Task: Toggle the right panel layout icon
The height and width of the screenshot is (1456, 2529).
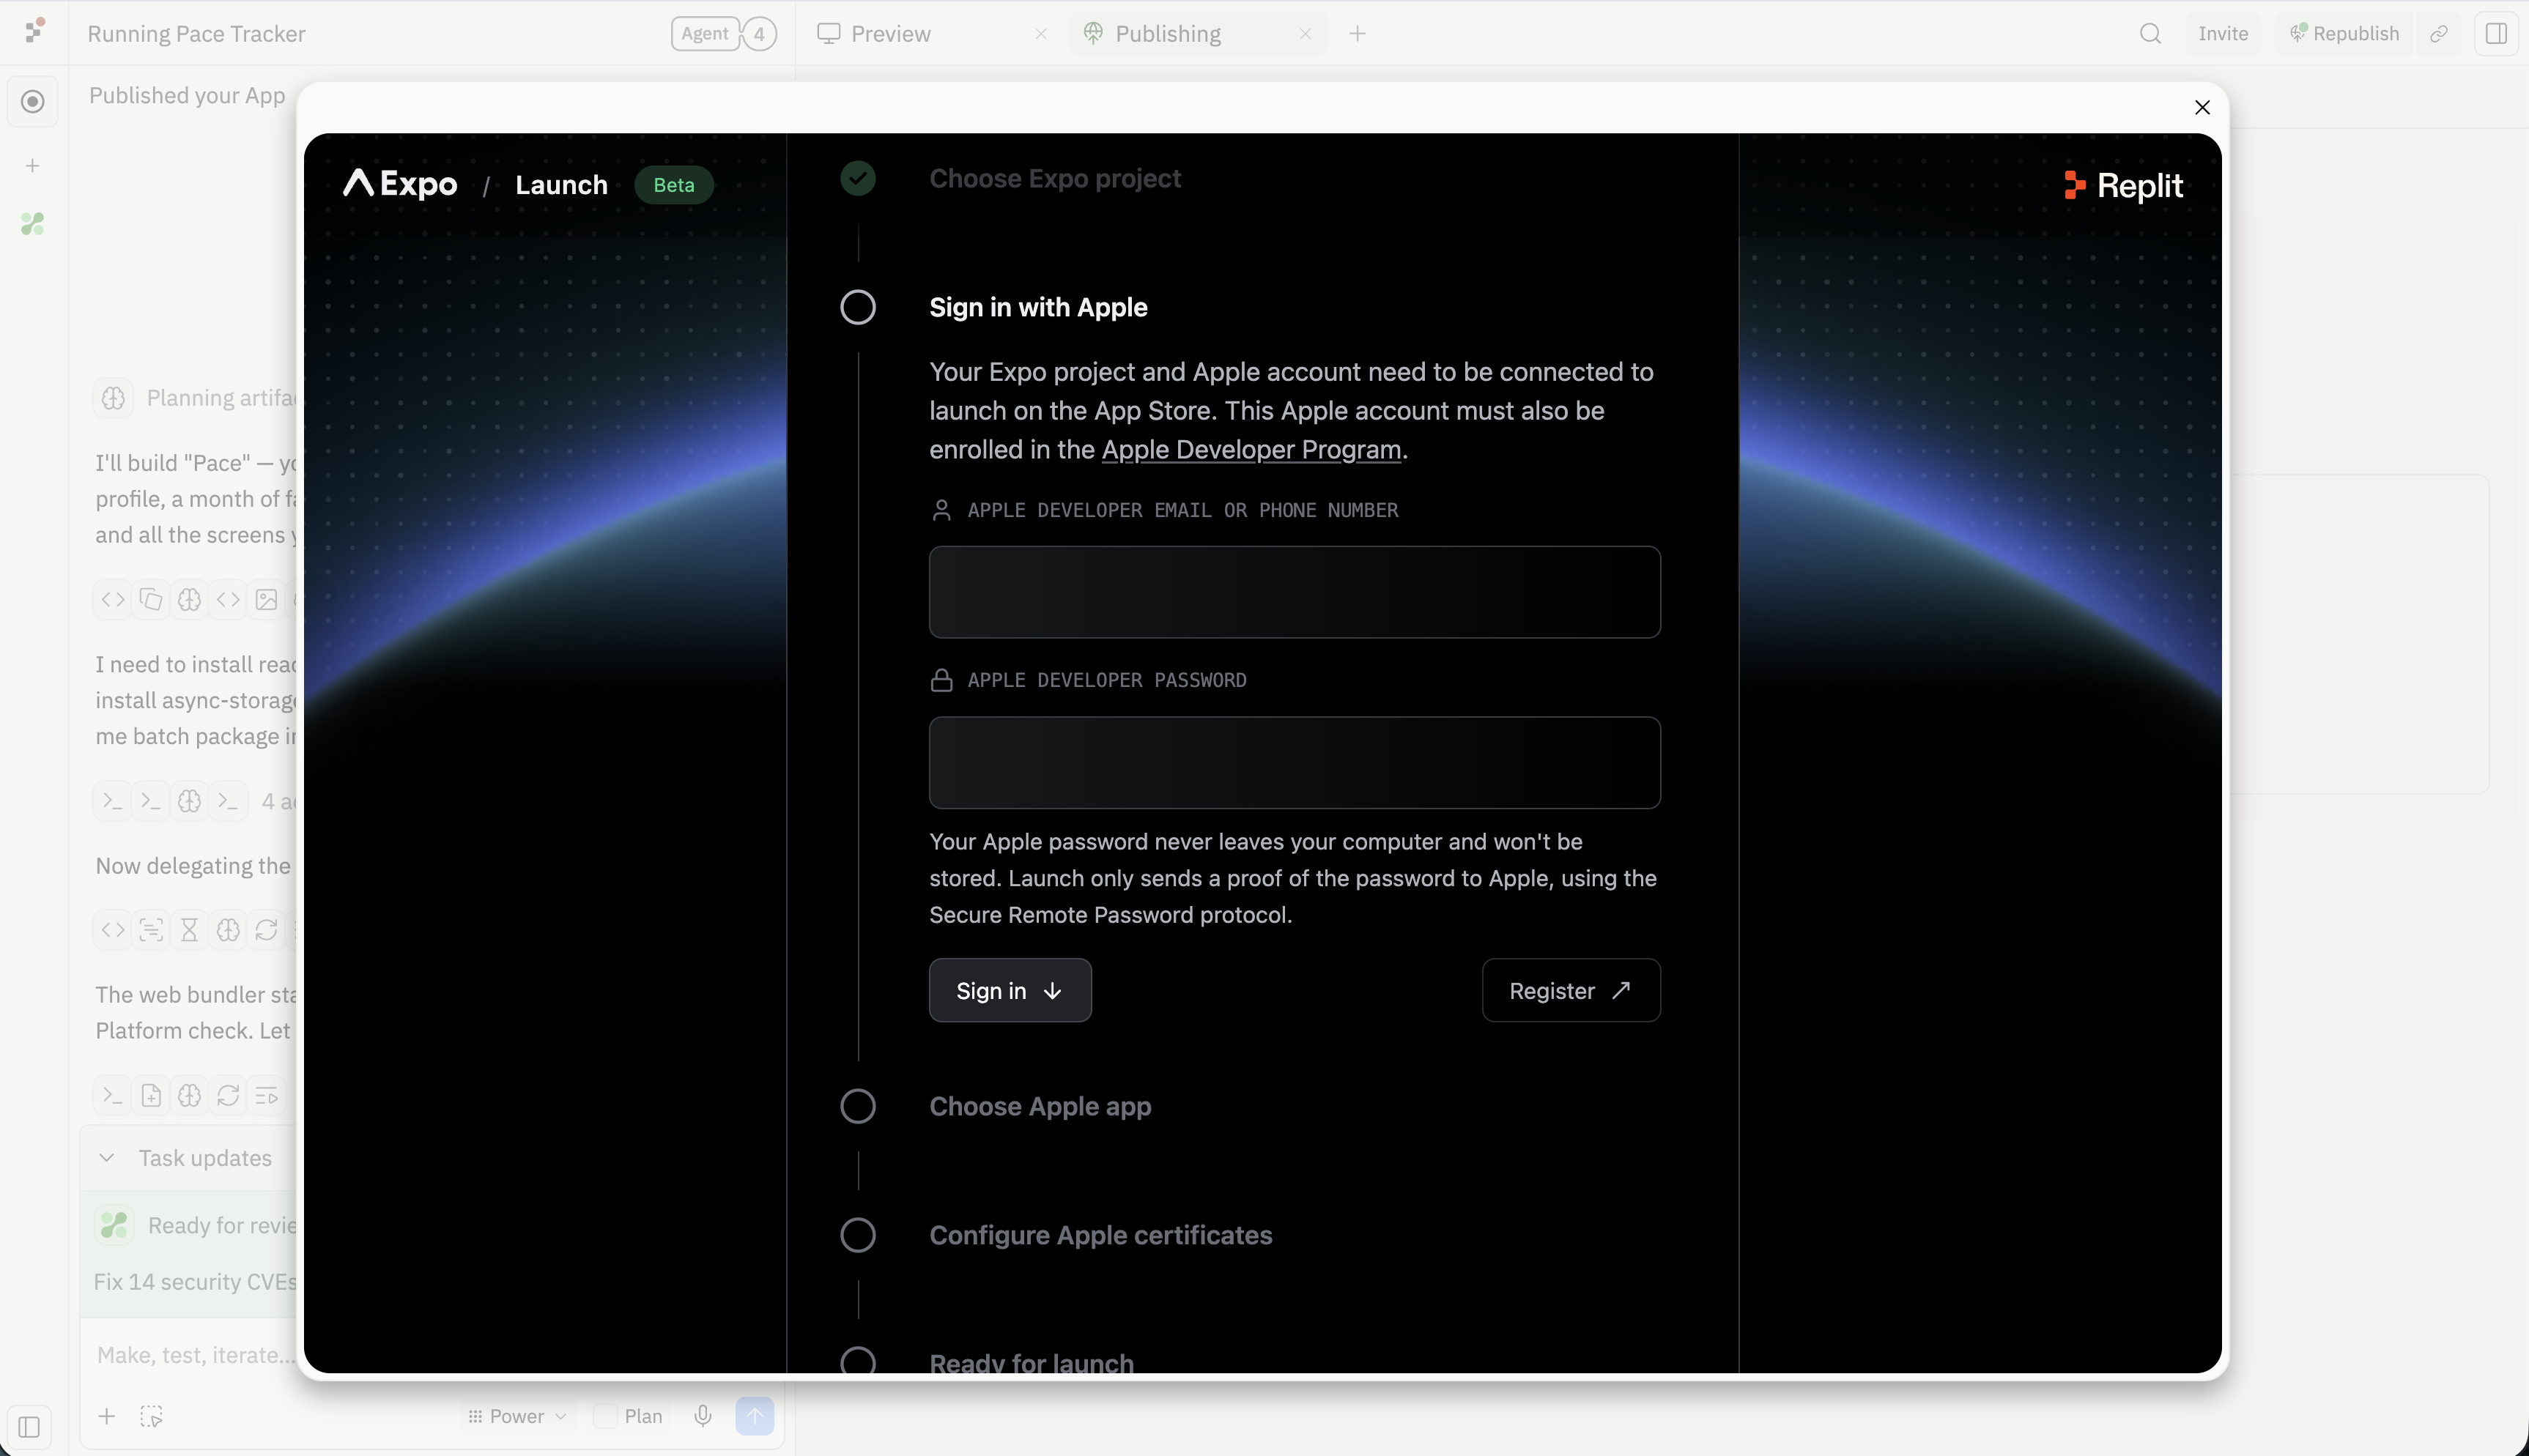Action: (x=2496, y=34)
